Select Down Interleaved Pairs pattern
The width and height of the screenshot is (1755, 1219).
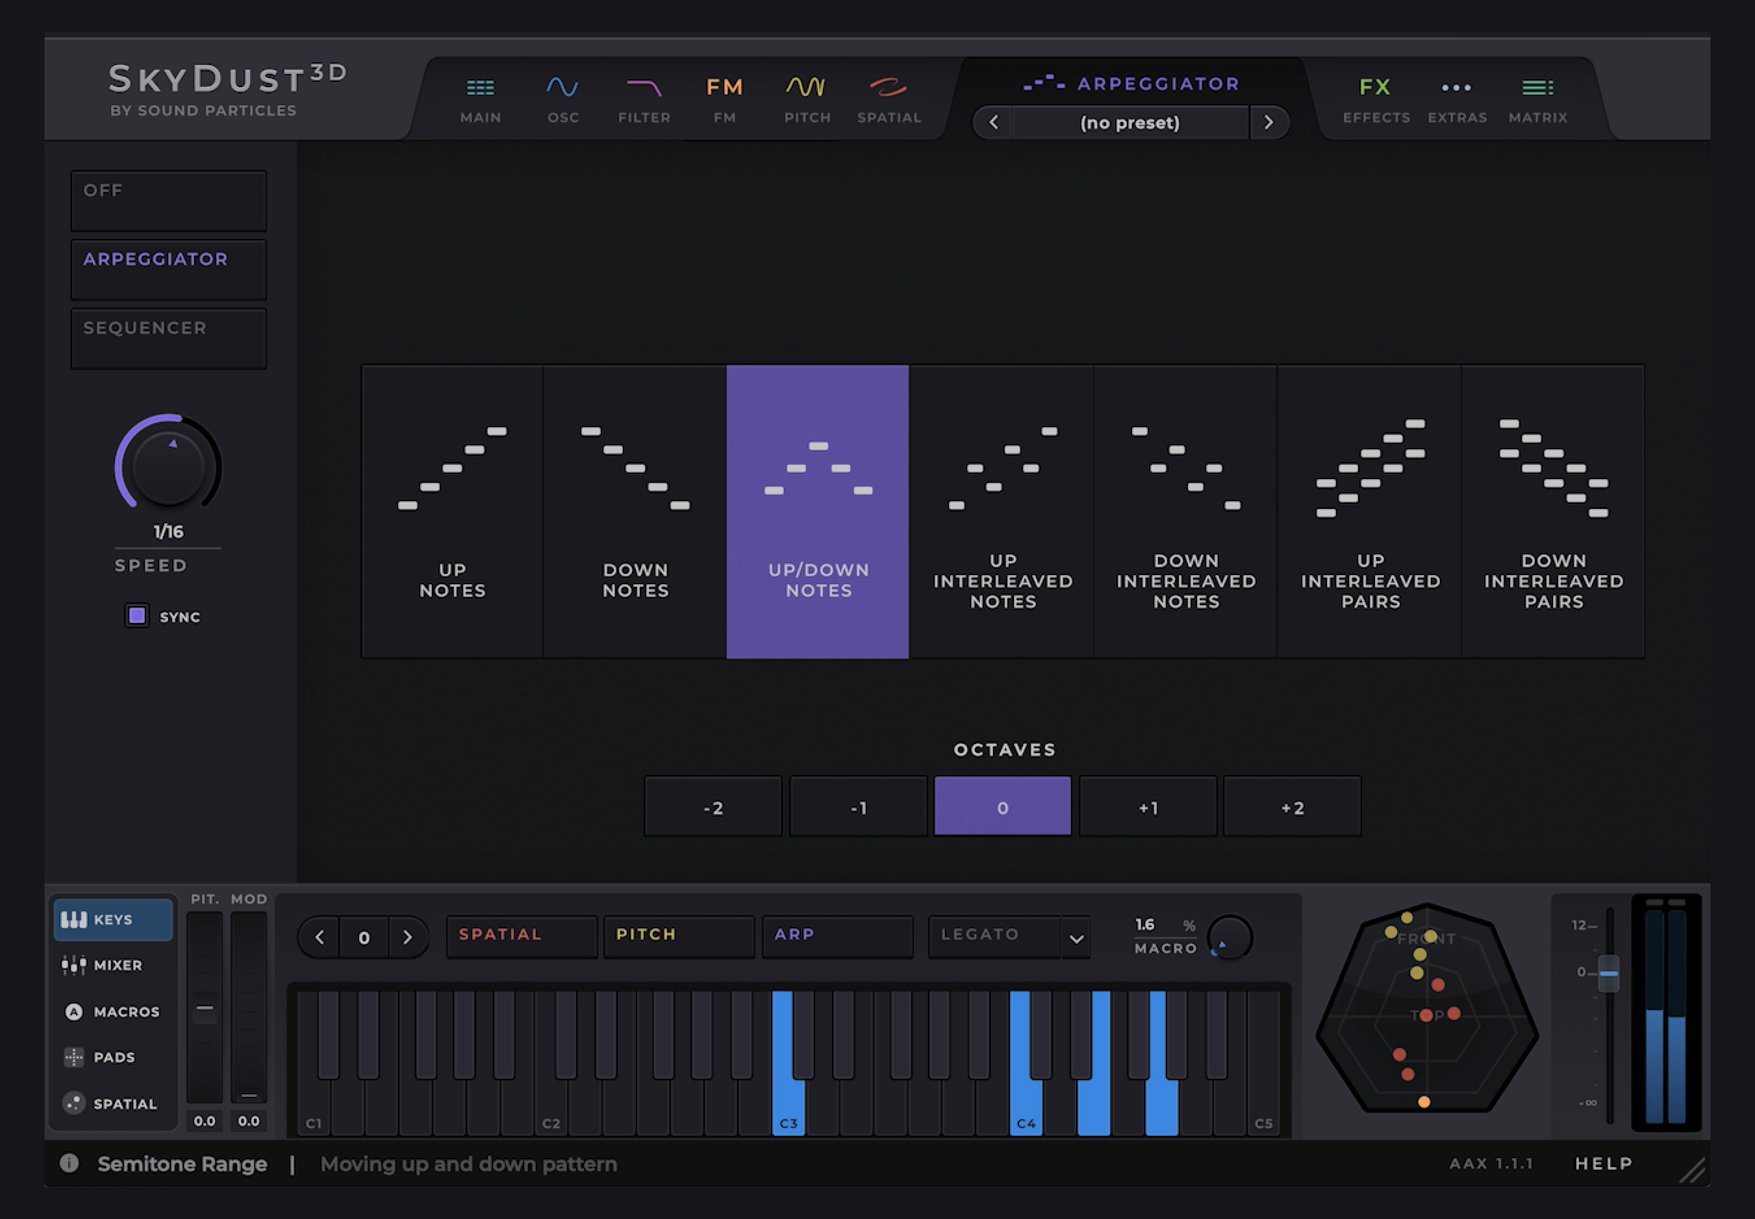[x=1553, y=511]
